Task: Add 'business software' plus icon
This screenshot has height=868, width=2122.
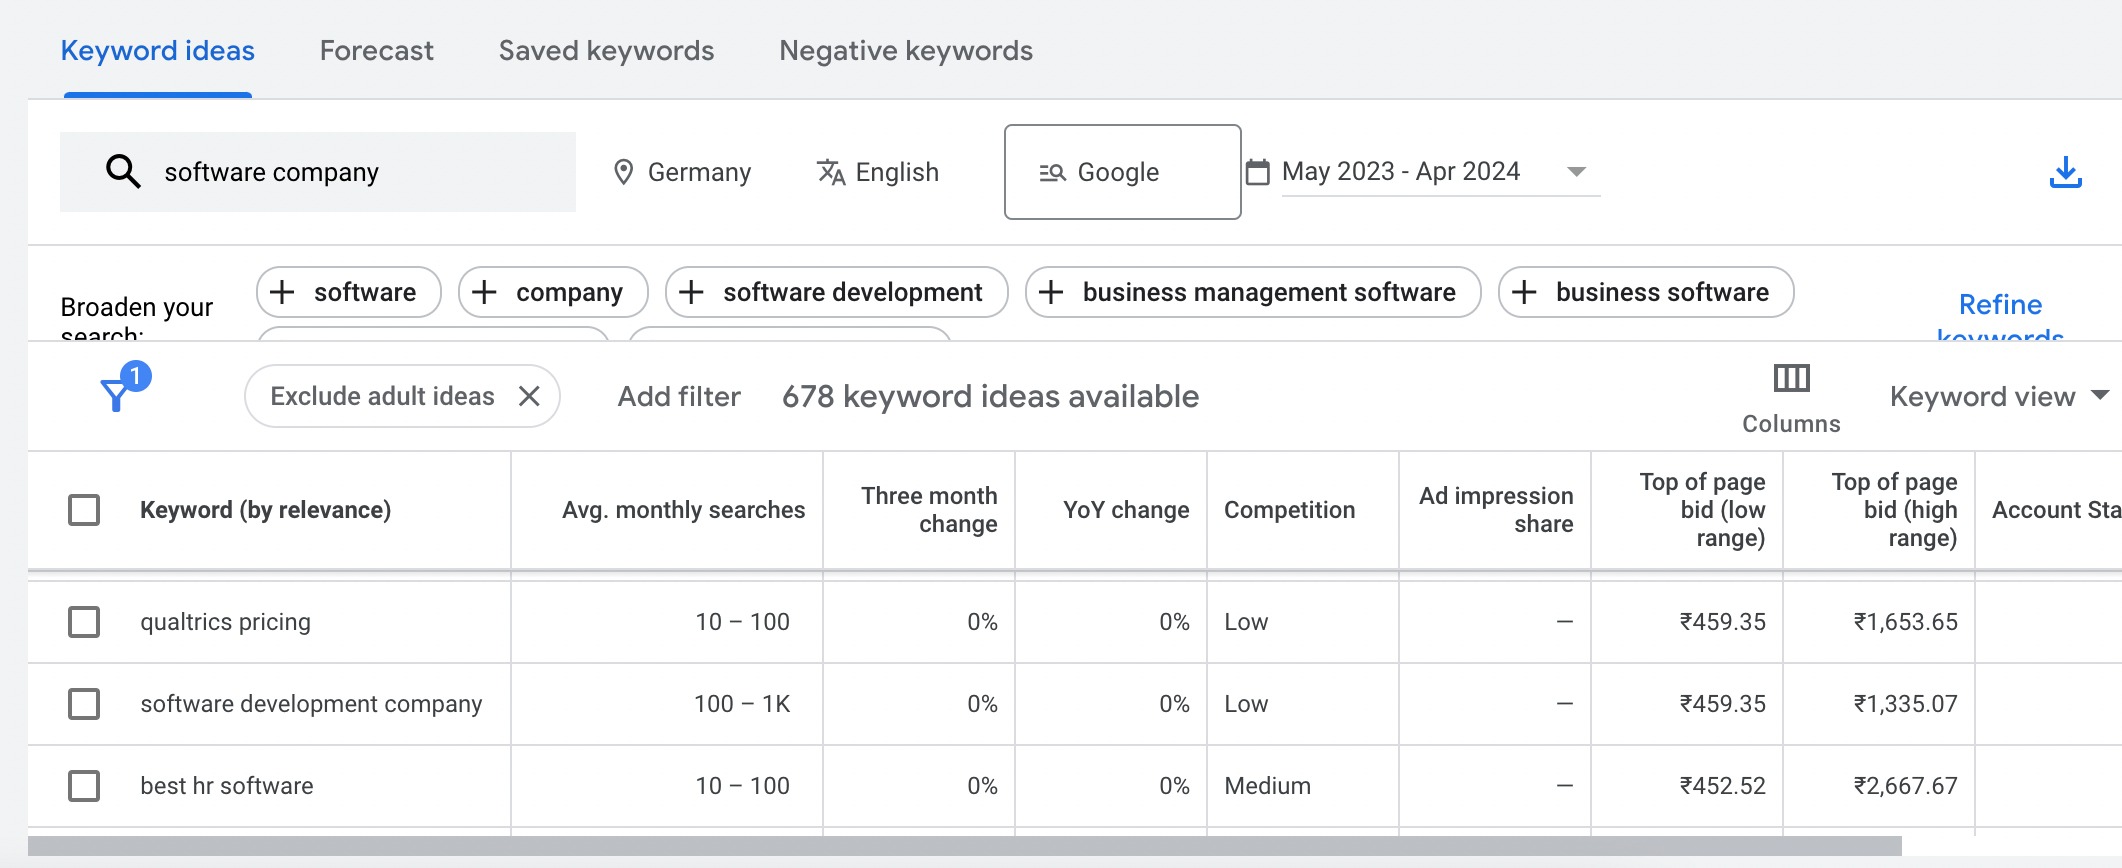Action: [1524, 292]
